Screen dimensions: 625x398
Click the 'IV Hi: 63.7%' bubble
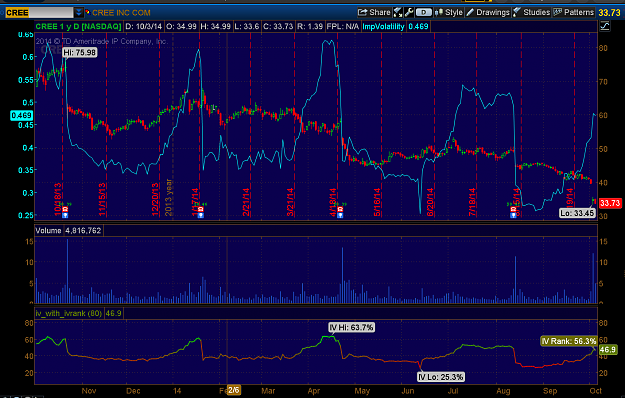tap(351, 327)
